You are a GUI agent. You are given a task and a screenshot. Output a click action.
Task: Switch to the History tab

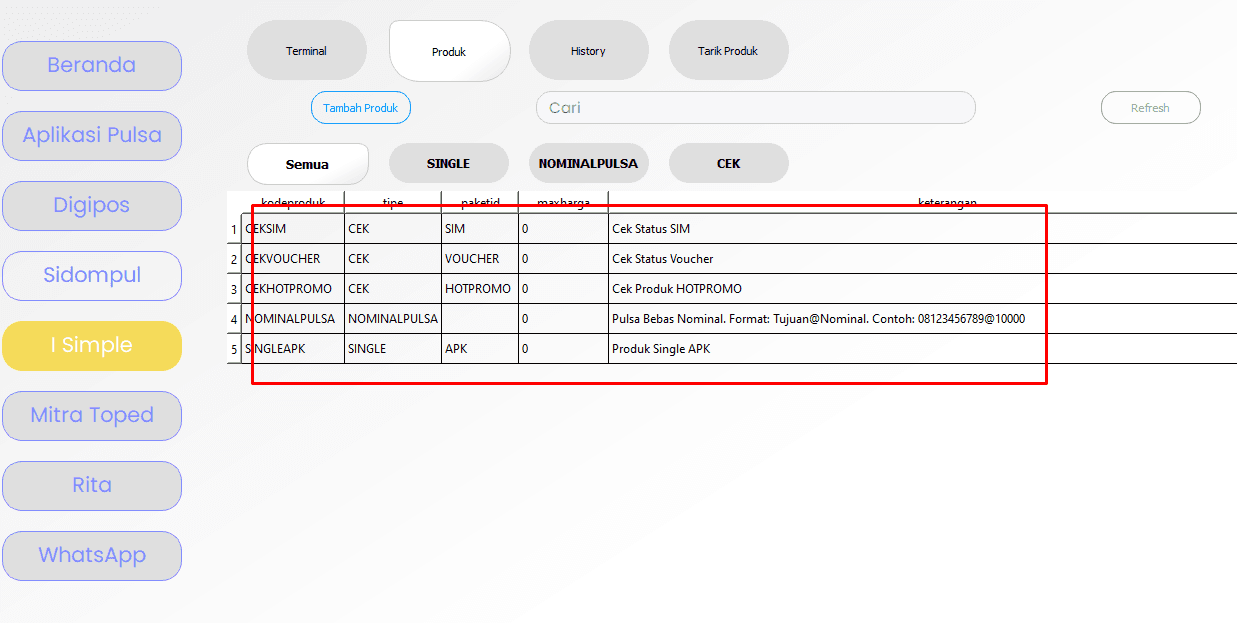click(588, 51)
